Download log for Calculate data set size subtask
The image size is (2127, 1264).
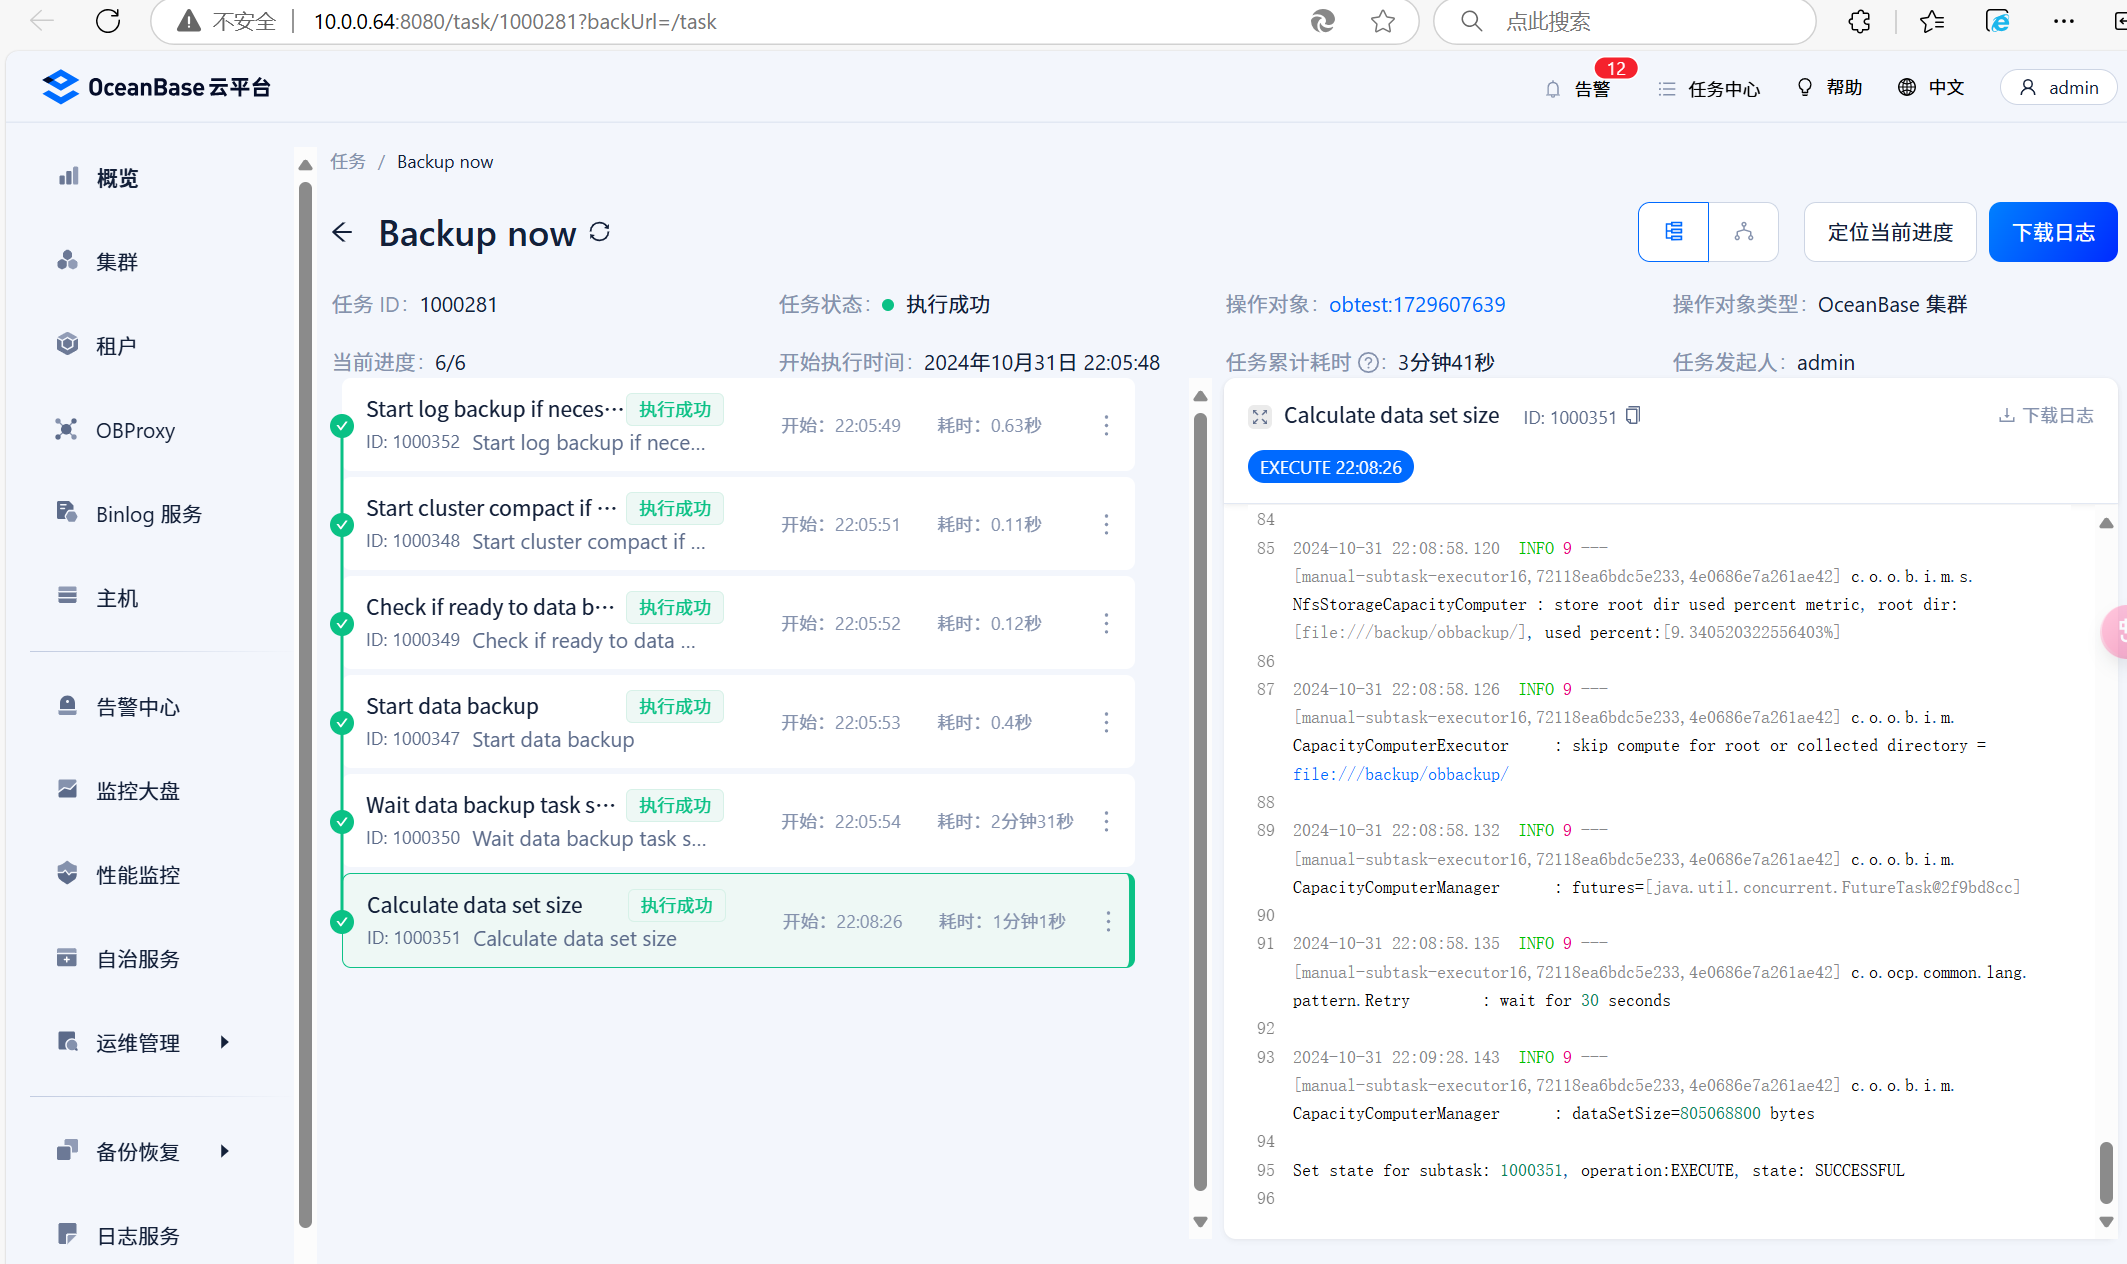[x=2046, y=416]
